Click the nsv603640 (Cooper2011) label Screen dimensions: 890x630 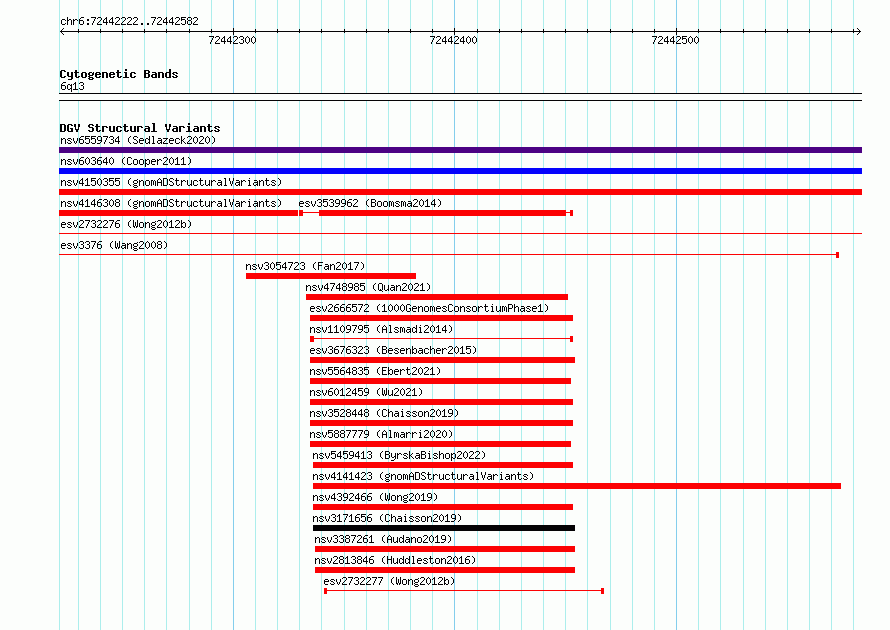[126, 161]
